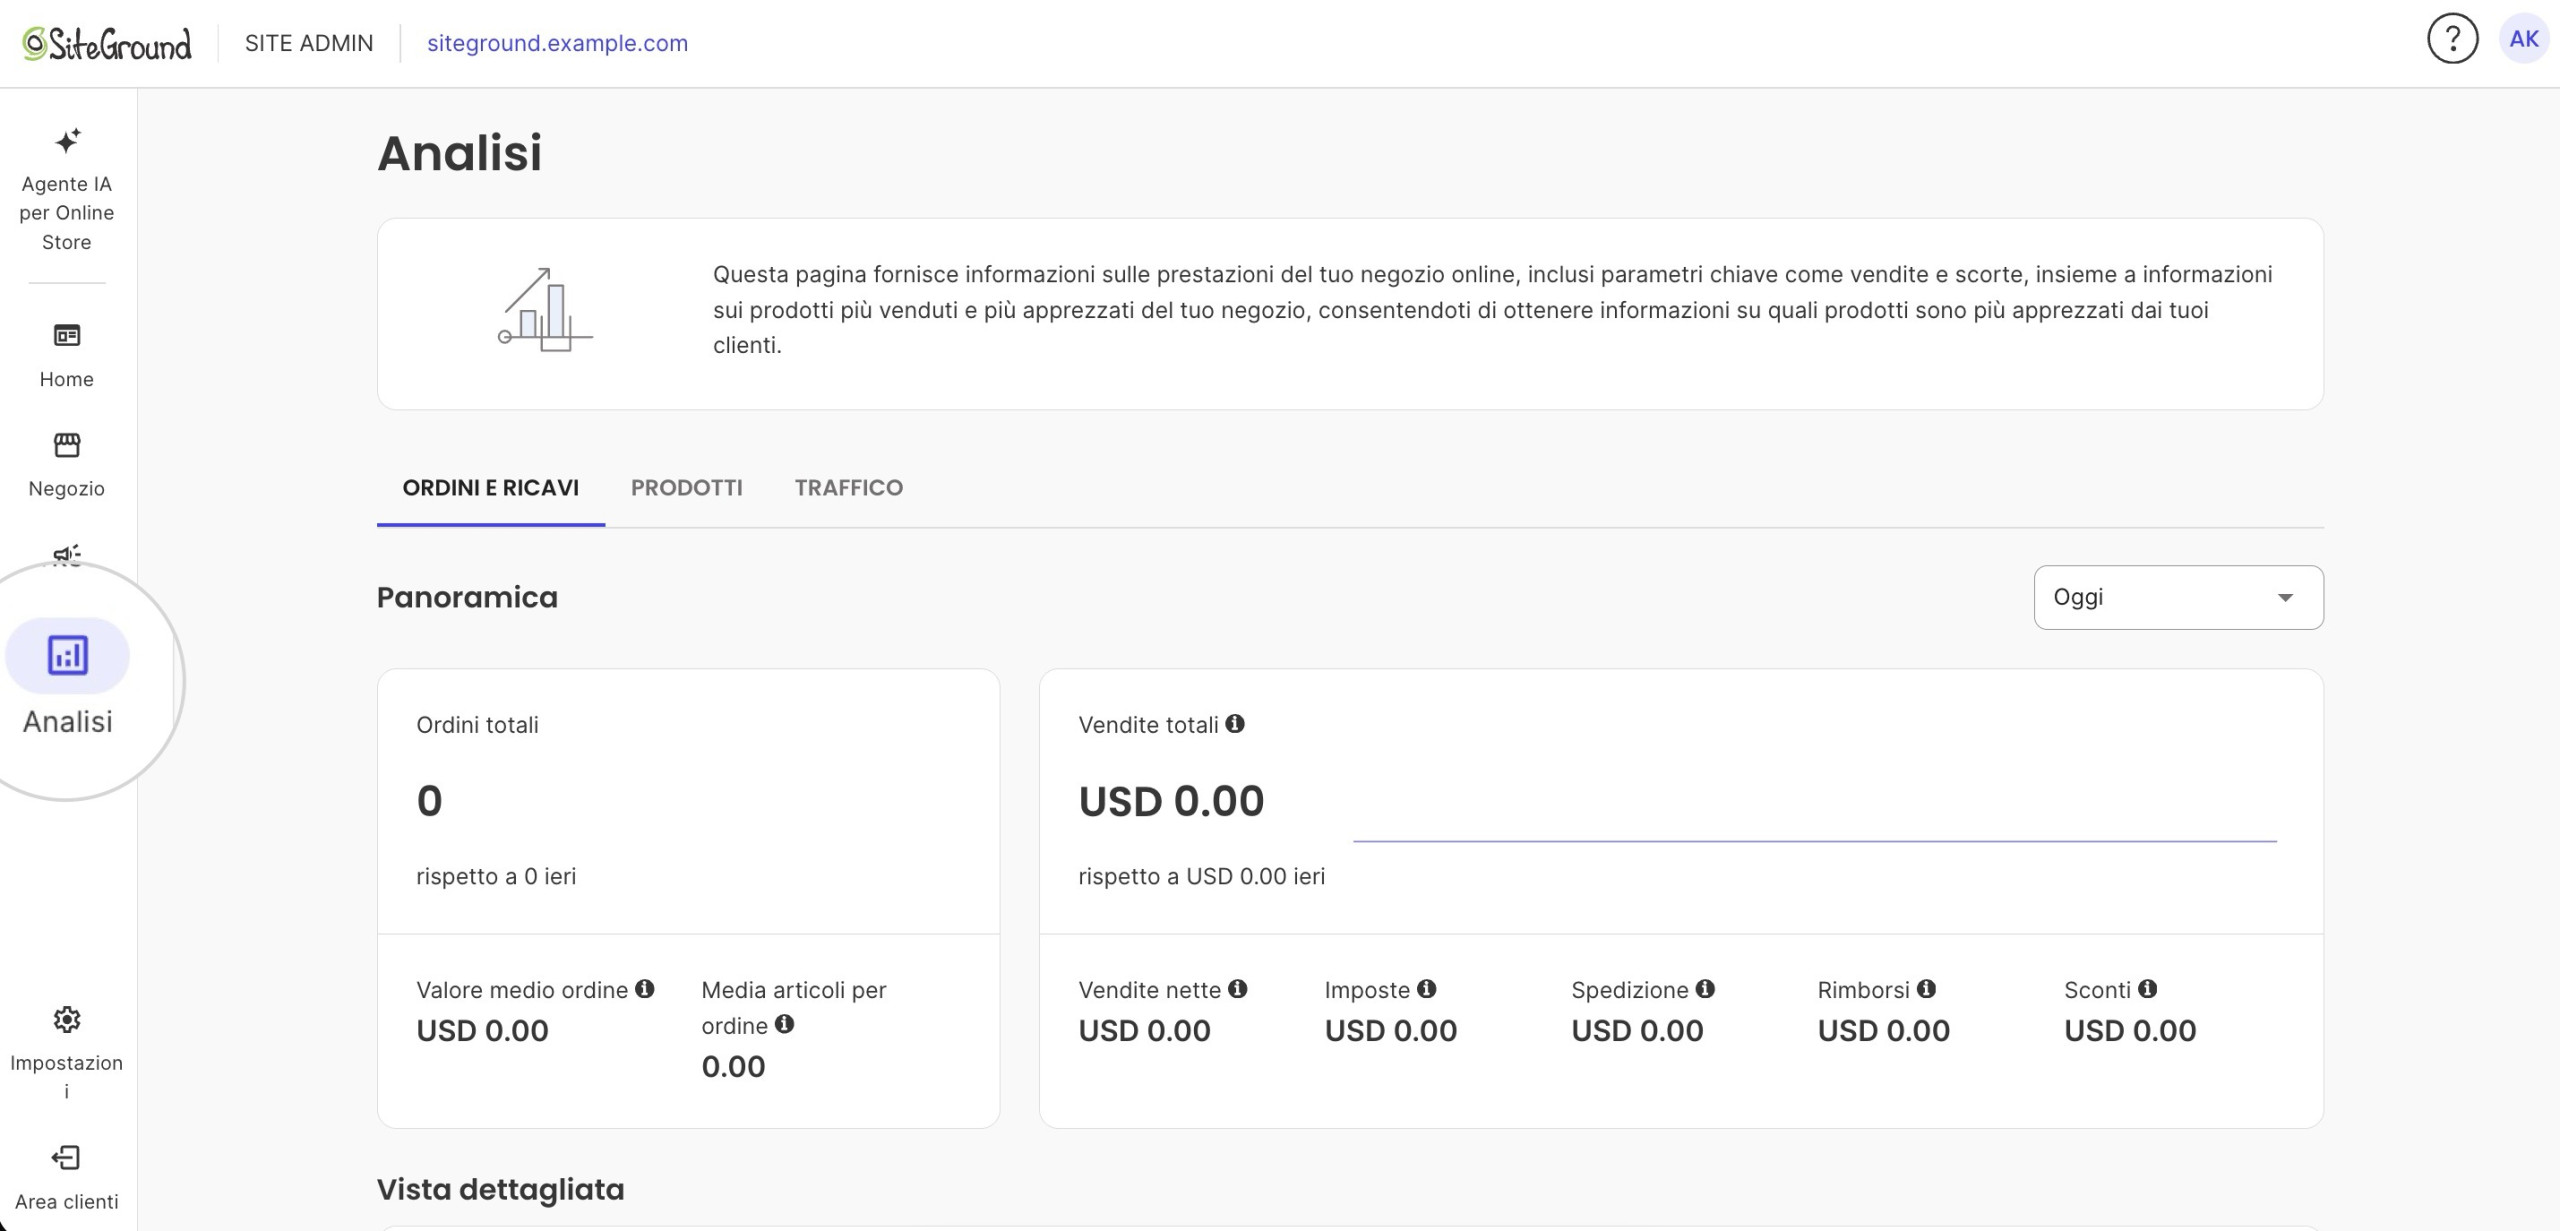Open the Negozio storefront icon
Image resolution: width=2560 pixels, height=1231 pixels.
(x=67, y=445)
